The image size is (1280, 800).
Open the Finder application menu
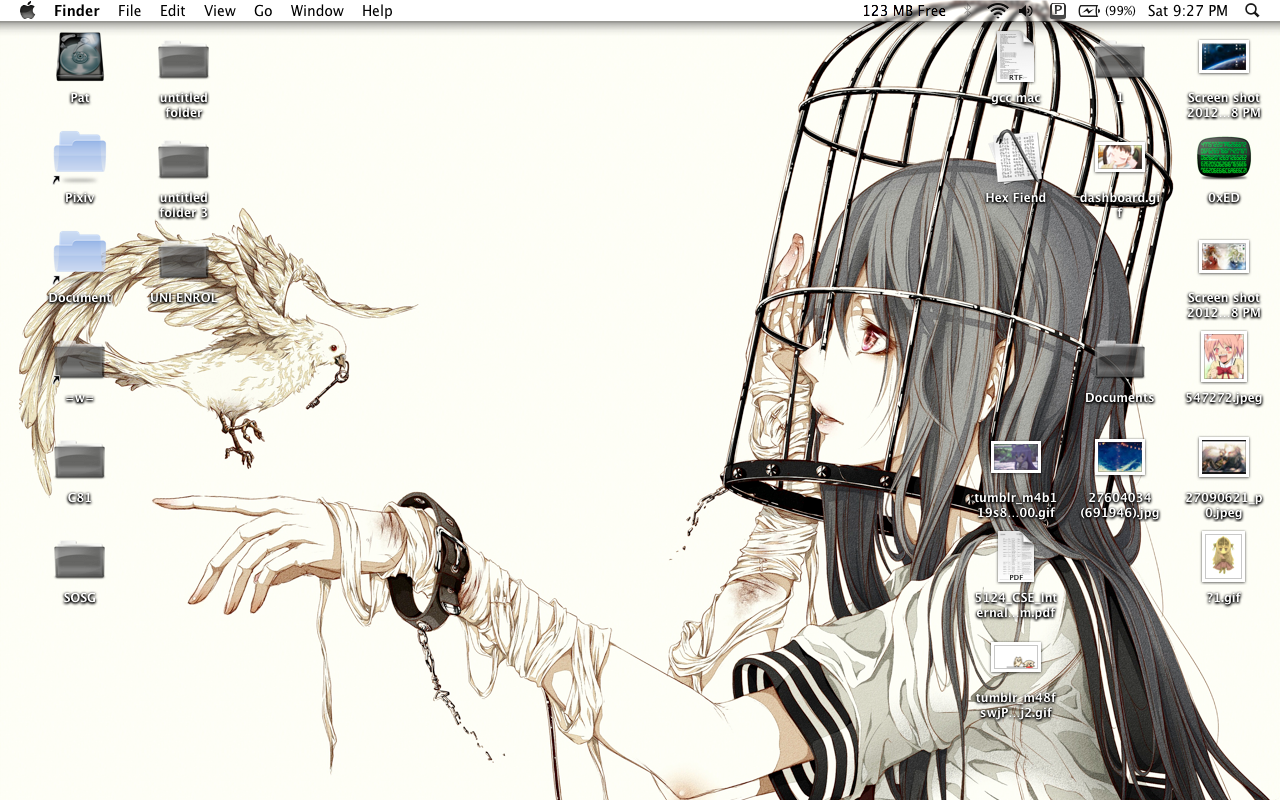pyautogui.click(x=77, y=11)
